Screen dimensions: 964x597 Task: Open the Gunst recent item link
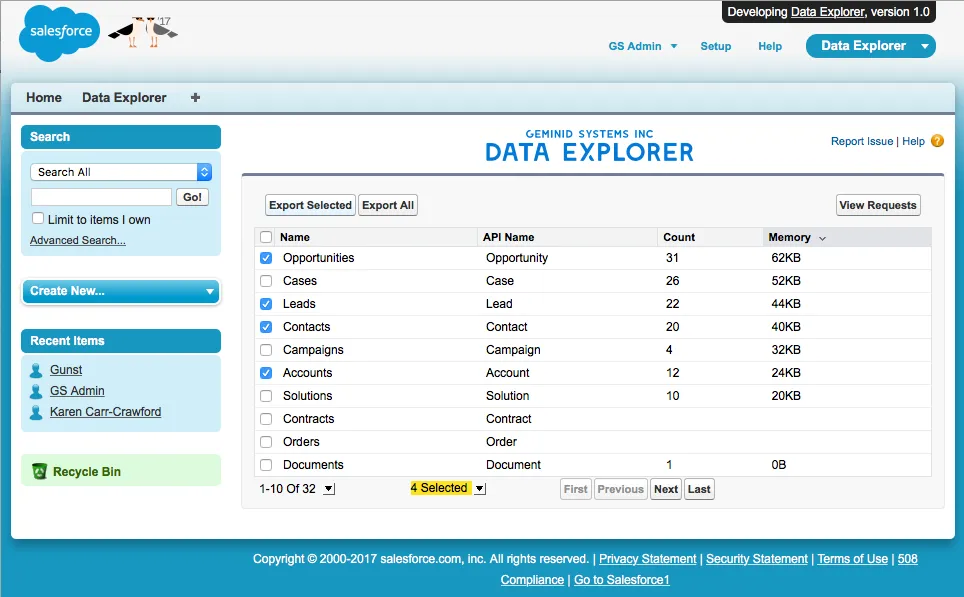tap(66, 370)
